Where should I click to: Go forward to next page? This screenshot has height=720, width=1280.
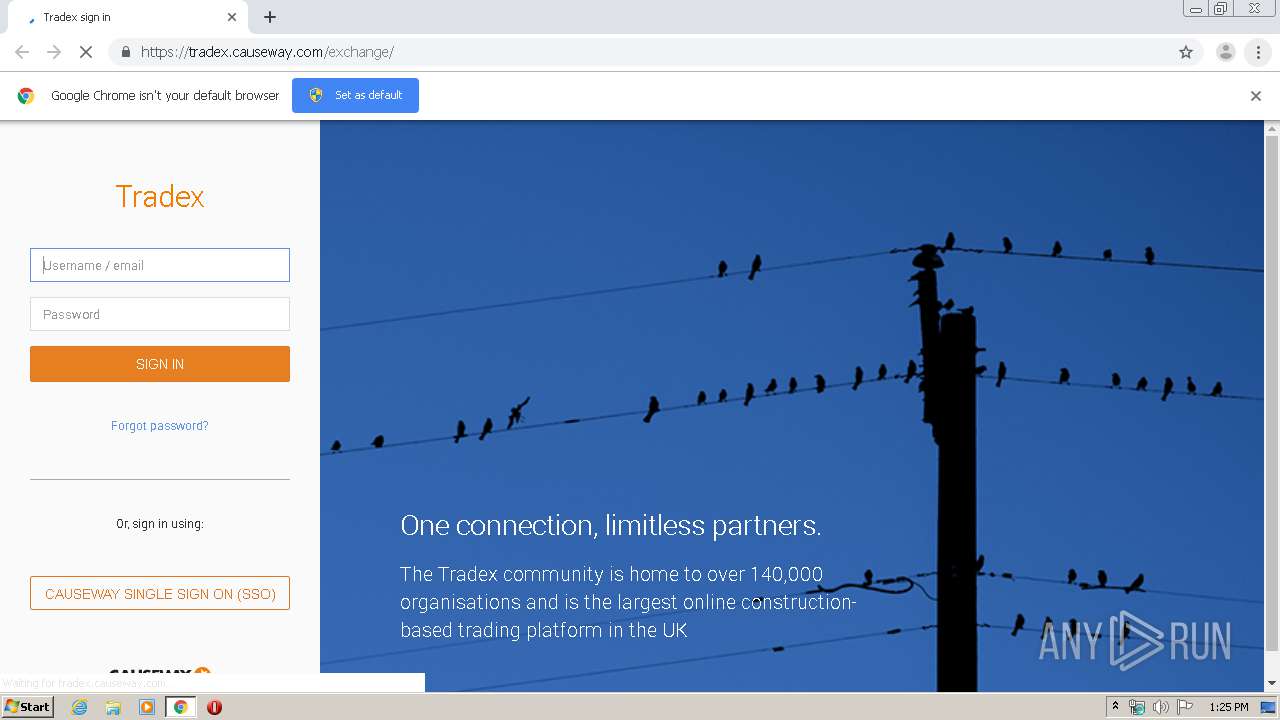pyautogui.click(x=54, y=52)
